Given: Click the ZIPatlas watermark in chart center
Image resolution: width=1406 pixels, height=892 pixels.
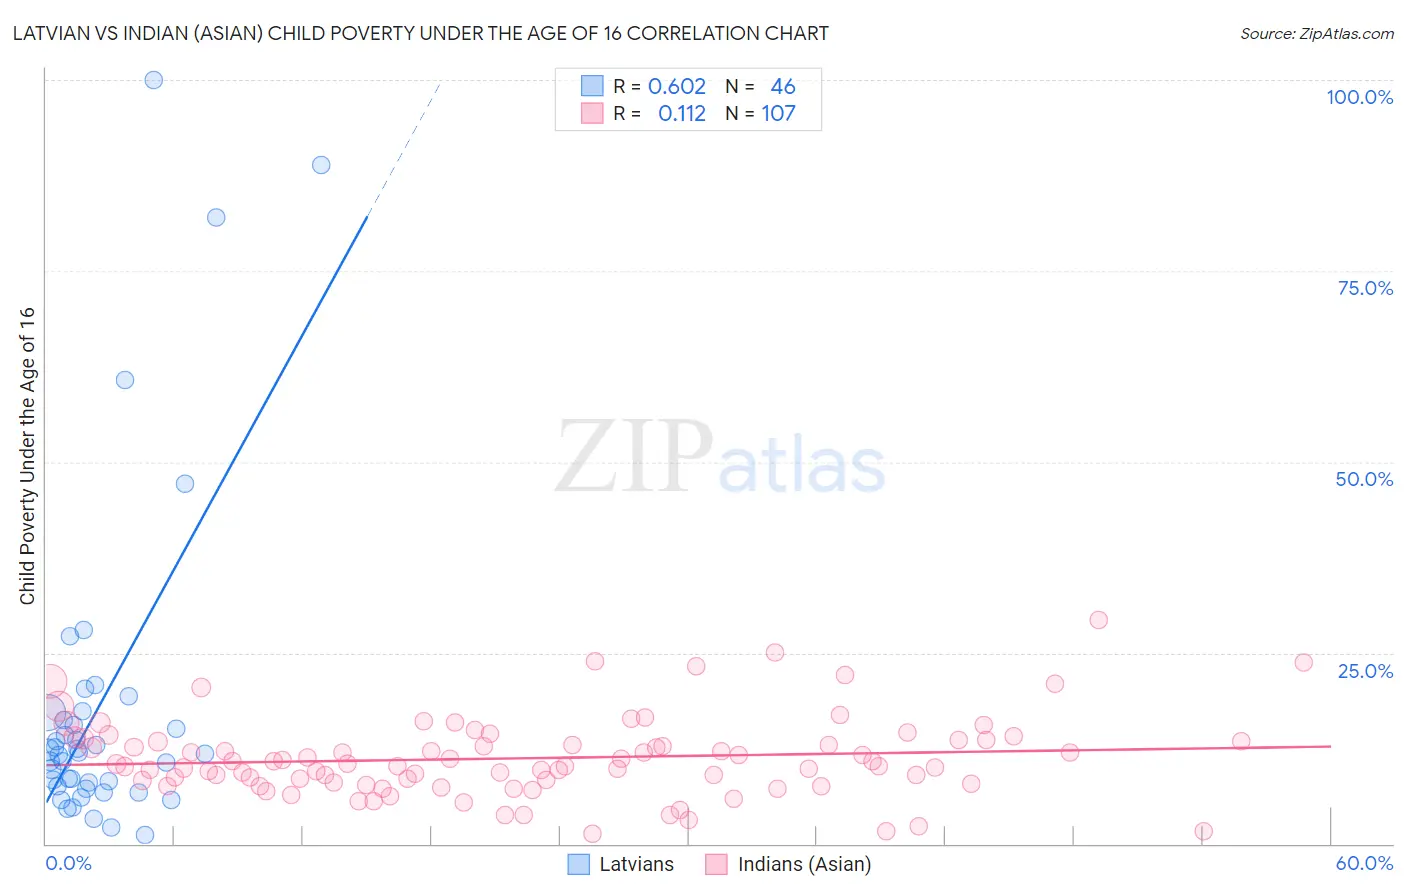Looking at the screenshot, I should 720,458.
